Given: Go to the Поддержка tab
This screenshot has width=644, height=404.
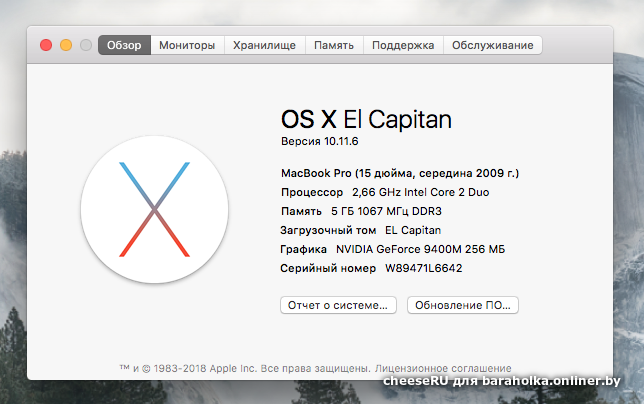Looking at the screenshot, I should [x=403, y=45].
